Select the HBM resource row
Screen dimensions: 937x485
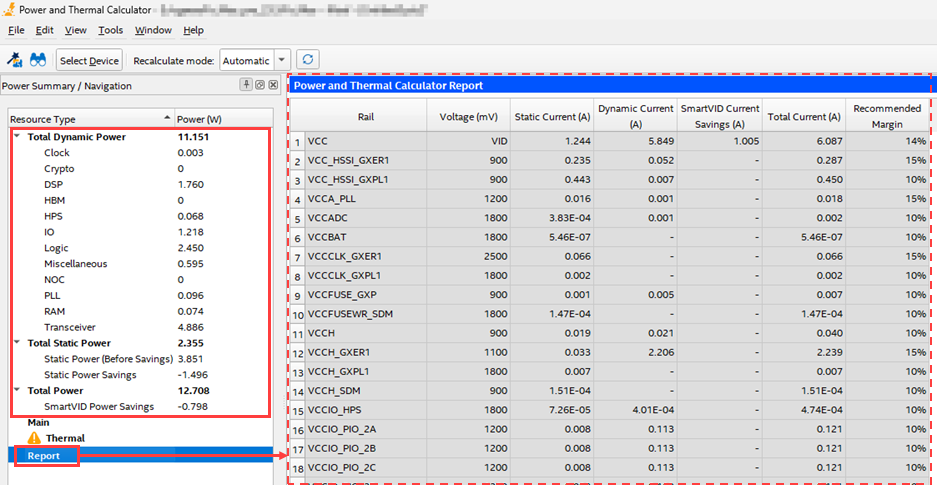(142, 200)
